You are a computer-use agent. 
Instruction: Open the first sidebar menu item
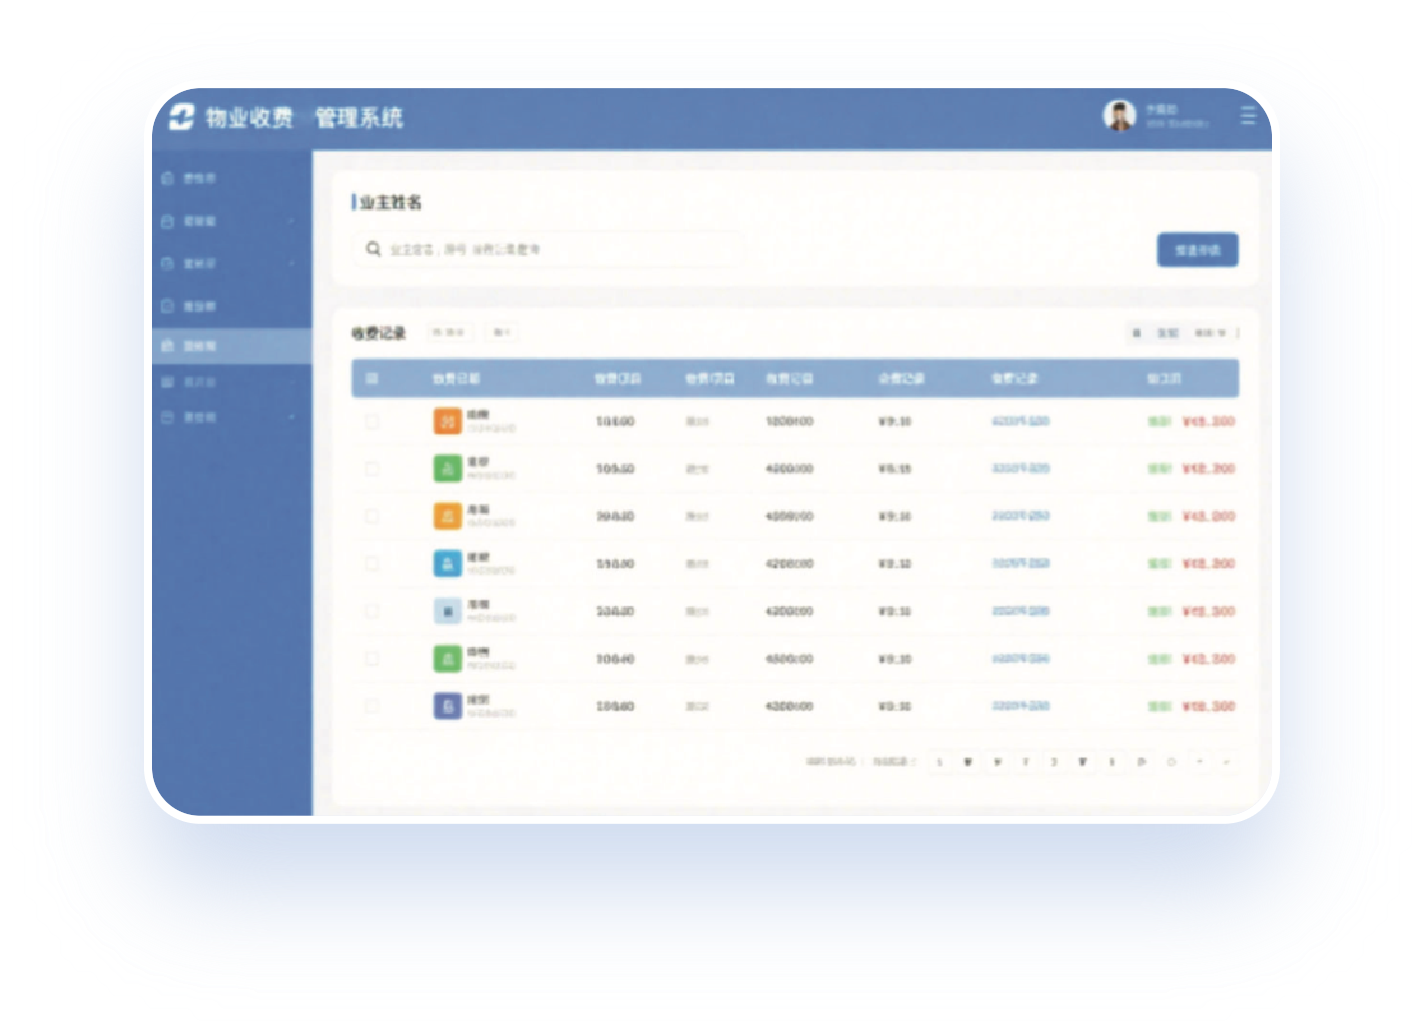[x=200, y=178]
